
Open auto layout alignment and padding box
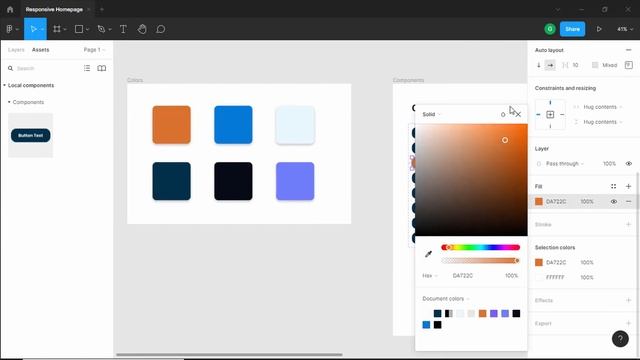(629, 65)
